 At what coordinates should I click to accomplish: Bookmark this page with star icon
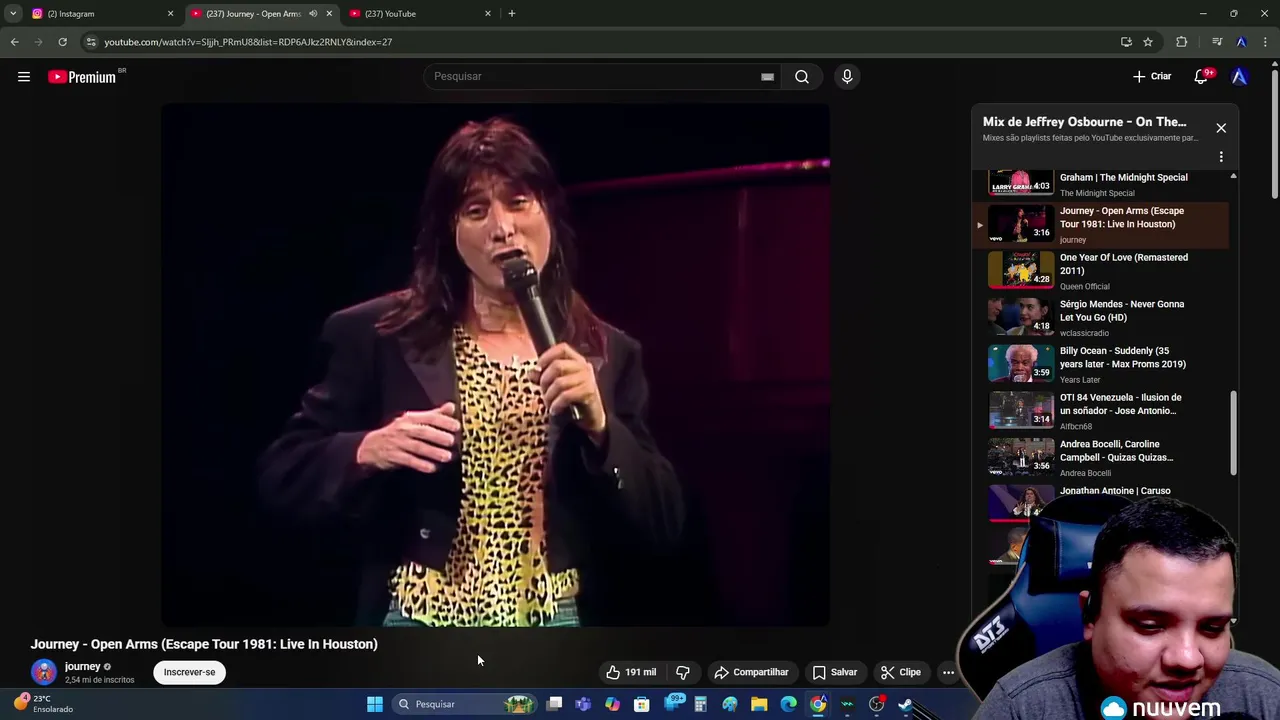click(x=1148, y=42)
